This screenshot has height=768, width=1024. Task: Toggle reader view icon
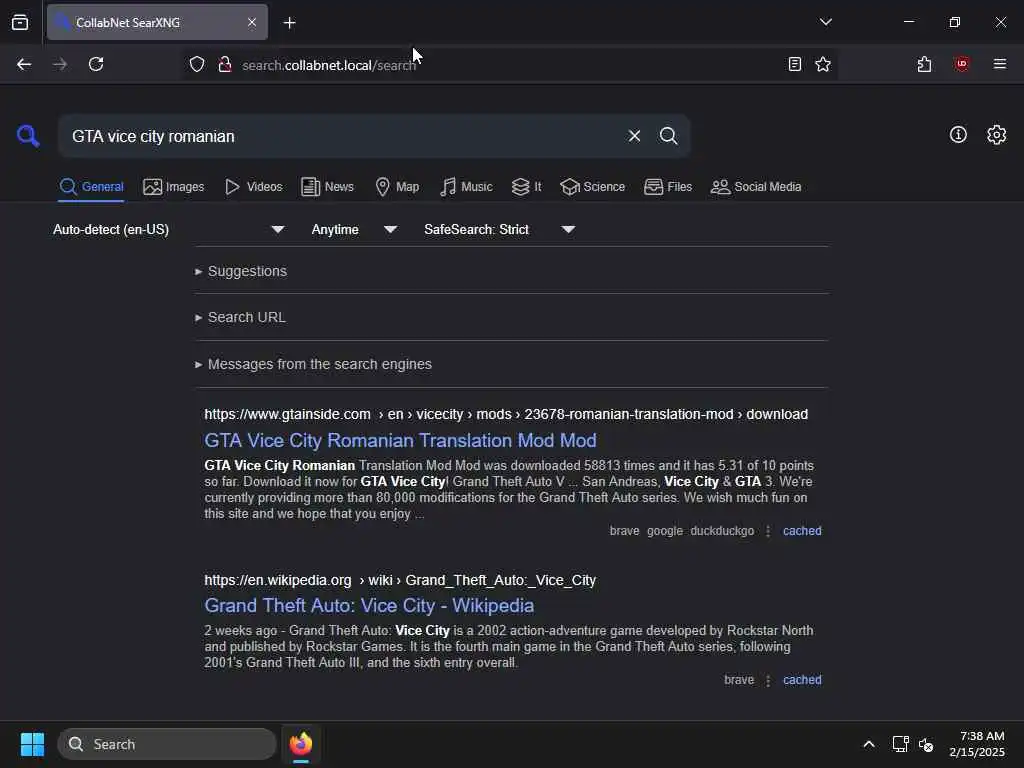click(794, 64)
